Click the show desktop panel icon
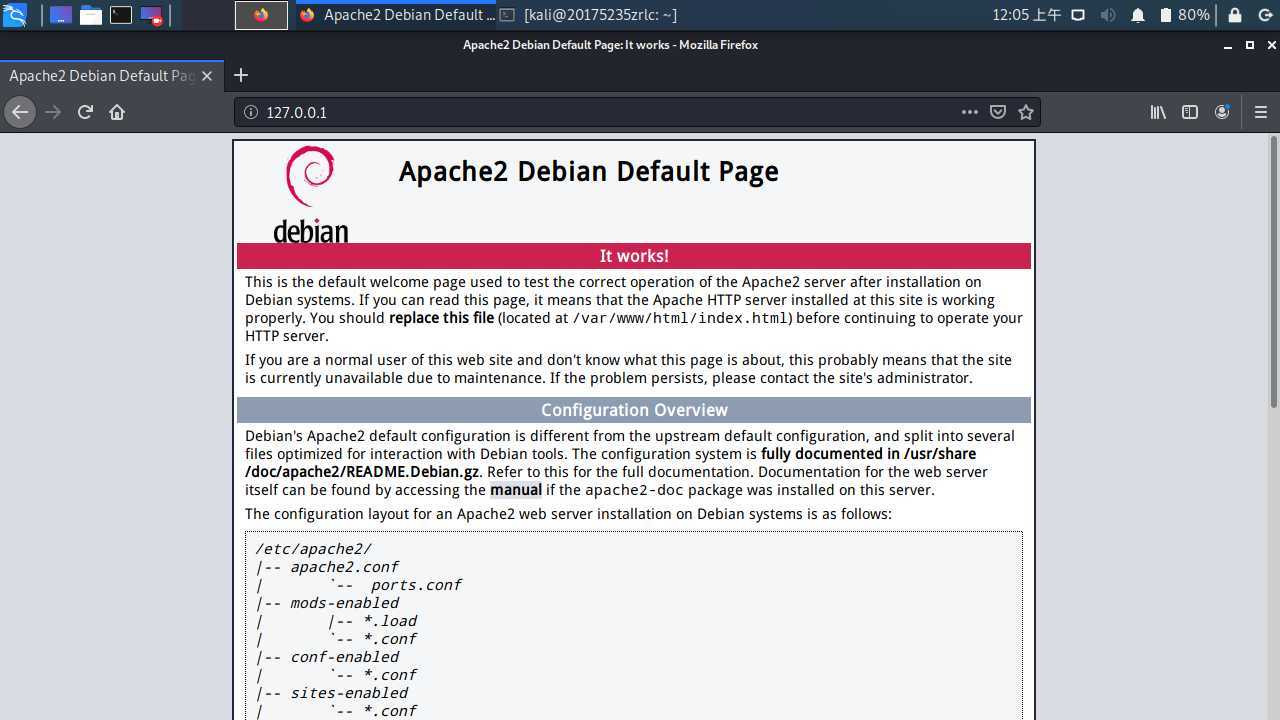This screenshot has width=1280, height=720. click(60, 15)
